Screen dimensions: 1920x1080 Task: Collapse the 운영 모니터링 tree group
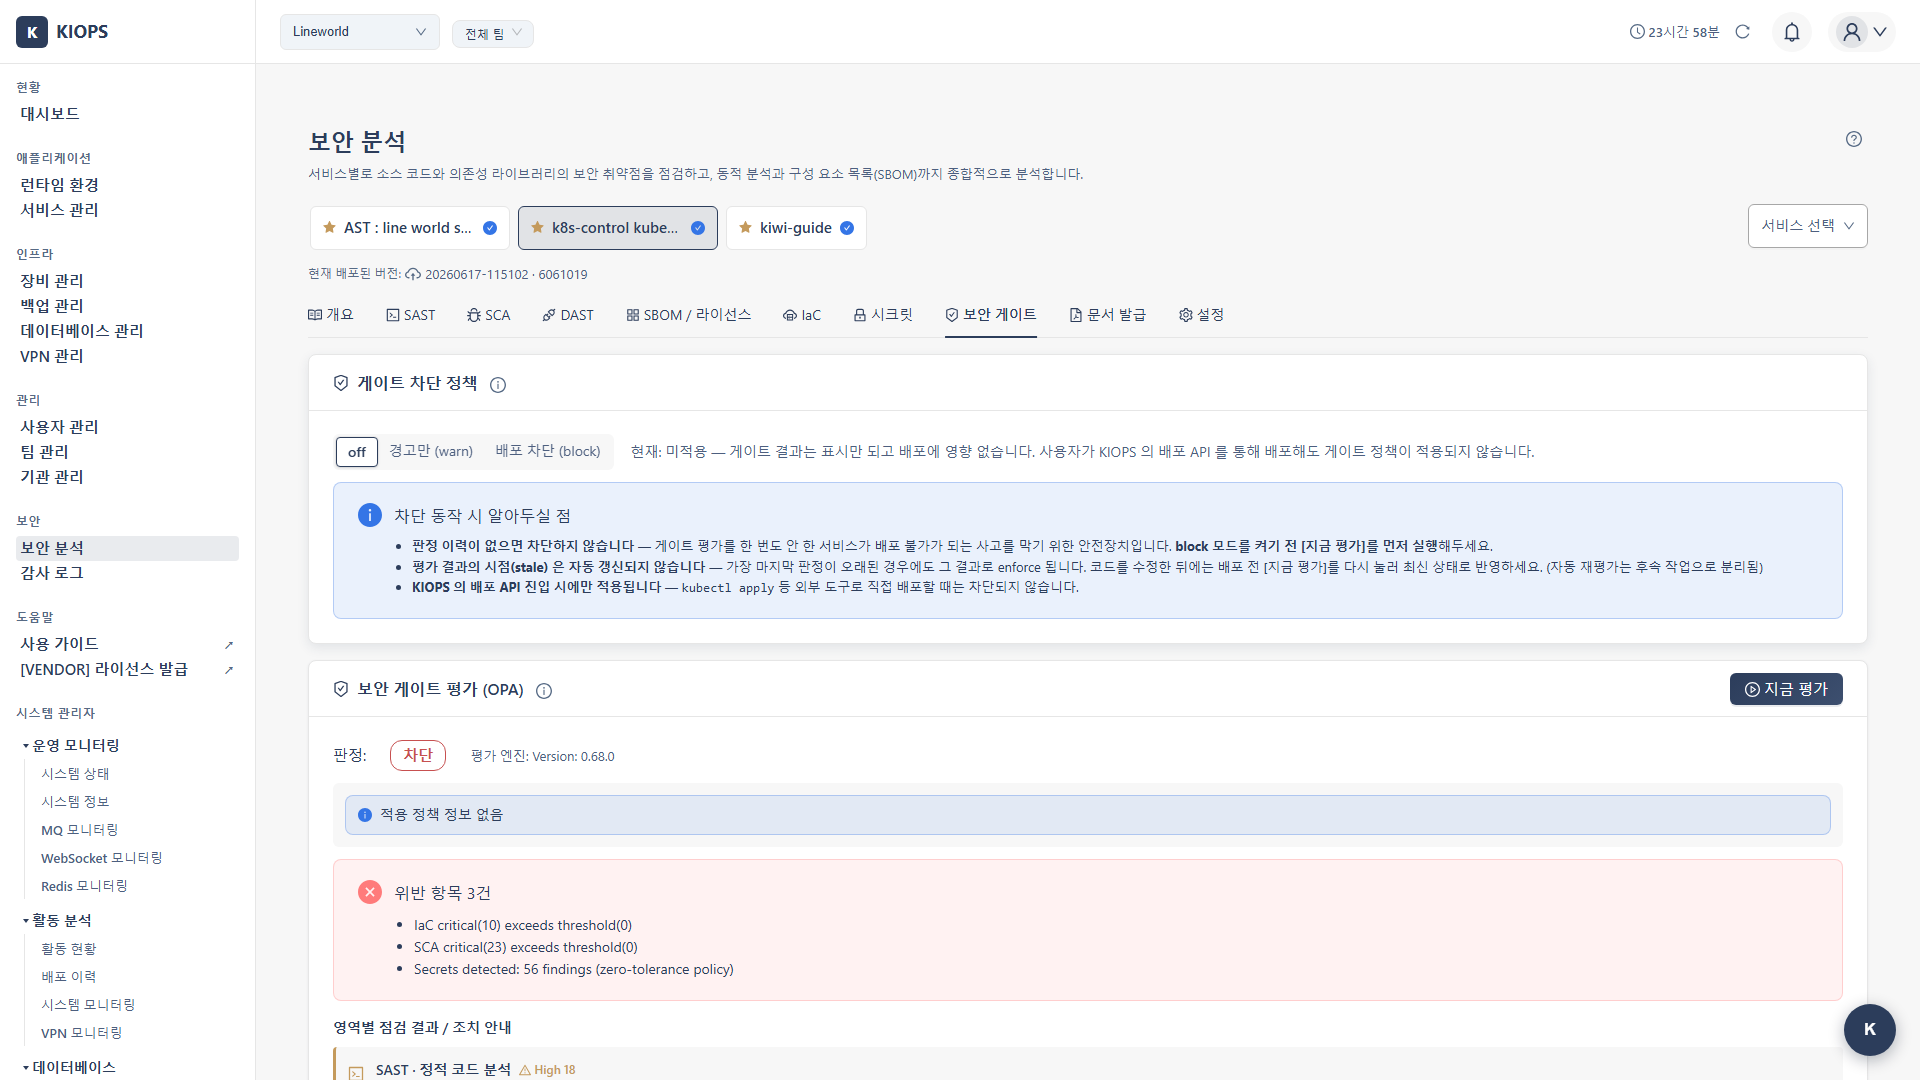point(70,746)
